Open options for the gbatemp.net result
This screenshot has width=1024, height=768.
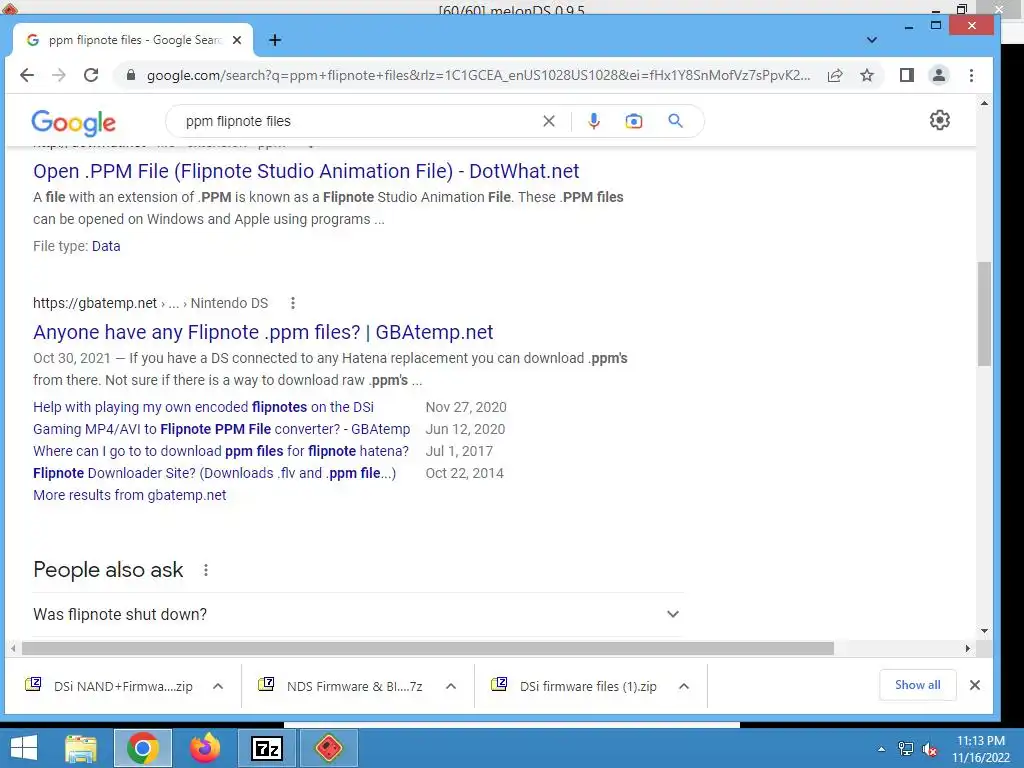tap(293, 303)
